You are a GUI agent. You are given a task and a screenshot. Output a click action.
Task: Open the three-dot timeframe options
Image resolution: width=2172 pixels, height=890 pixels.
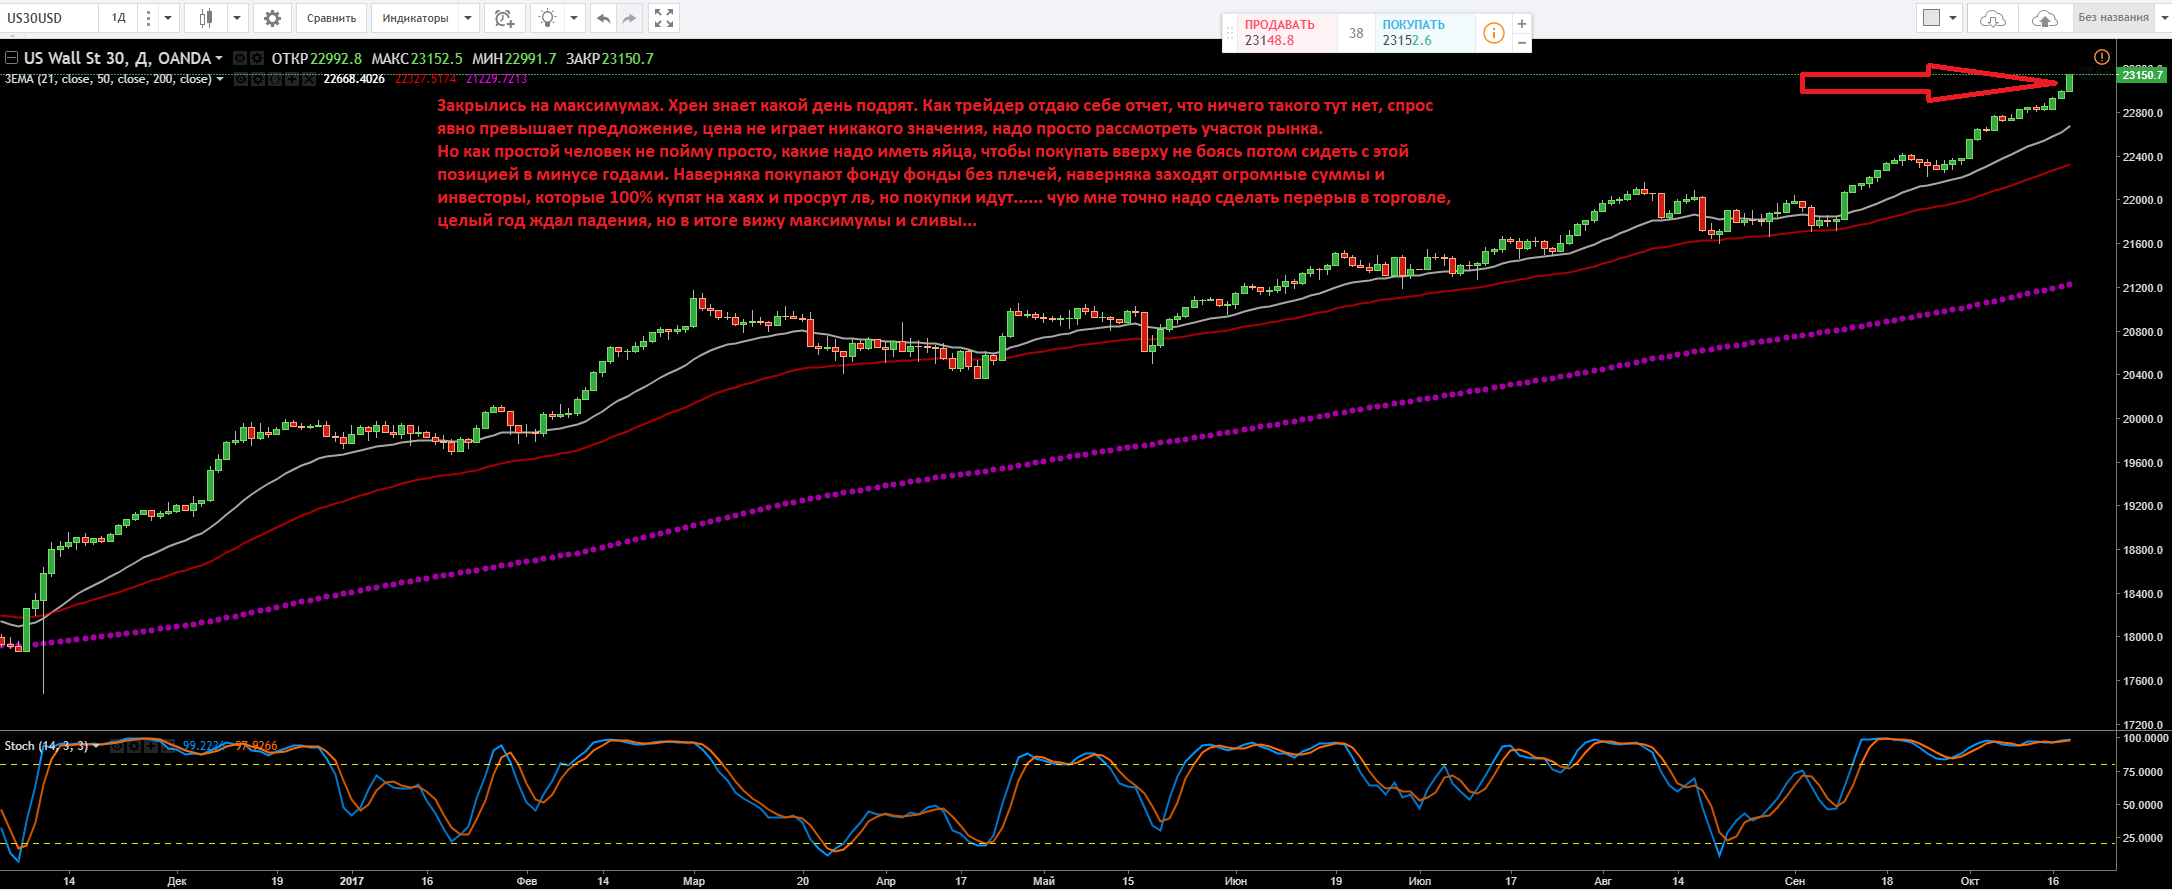(148, 18)
